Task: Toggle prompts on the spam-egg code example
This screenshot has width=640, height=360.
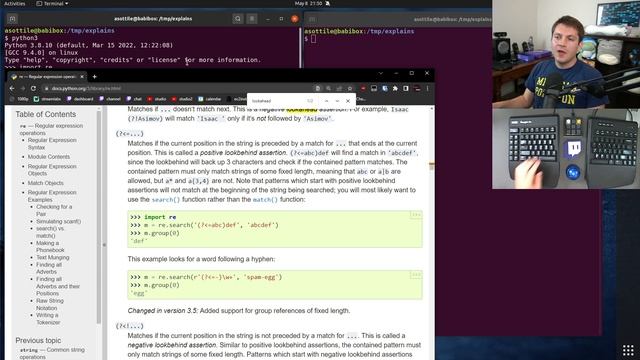Action: [x=416, y=275]
